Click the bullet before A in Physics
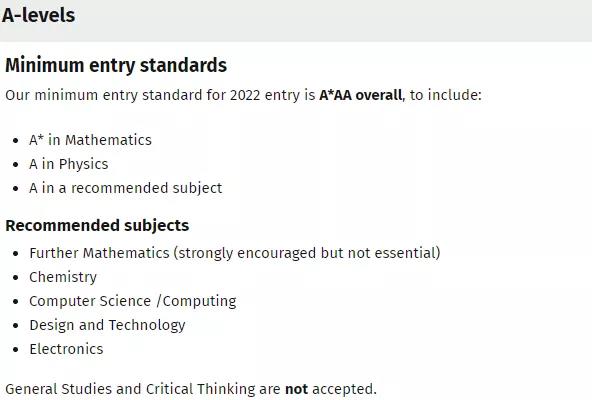Image resolution: width=592 pixels, height=400 pixels. [x=15, y=165]
